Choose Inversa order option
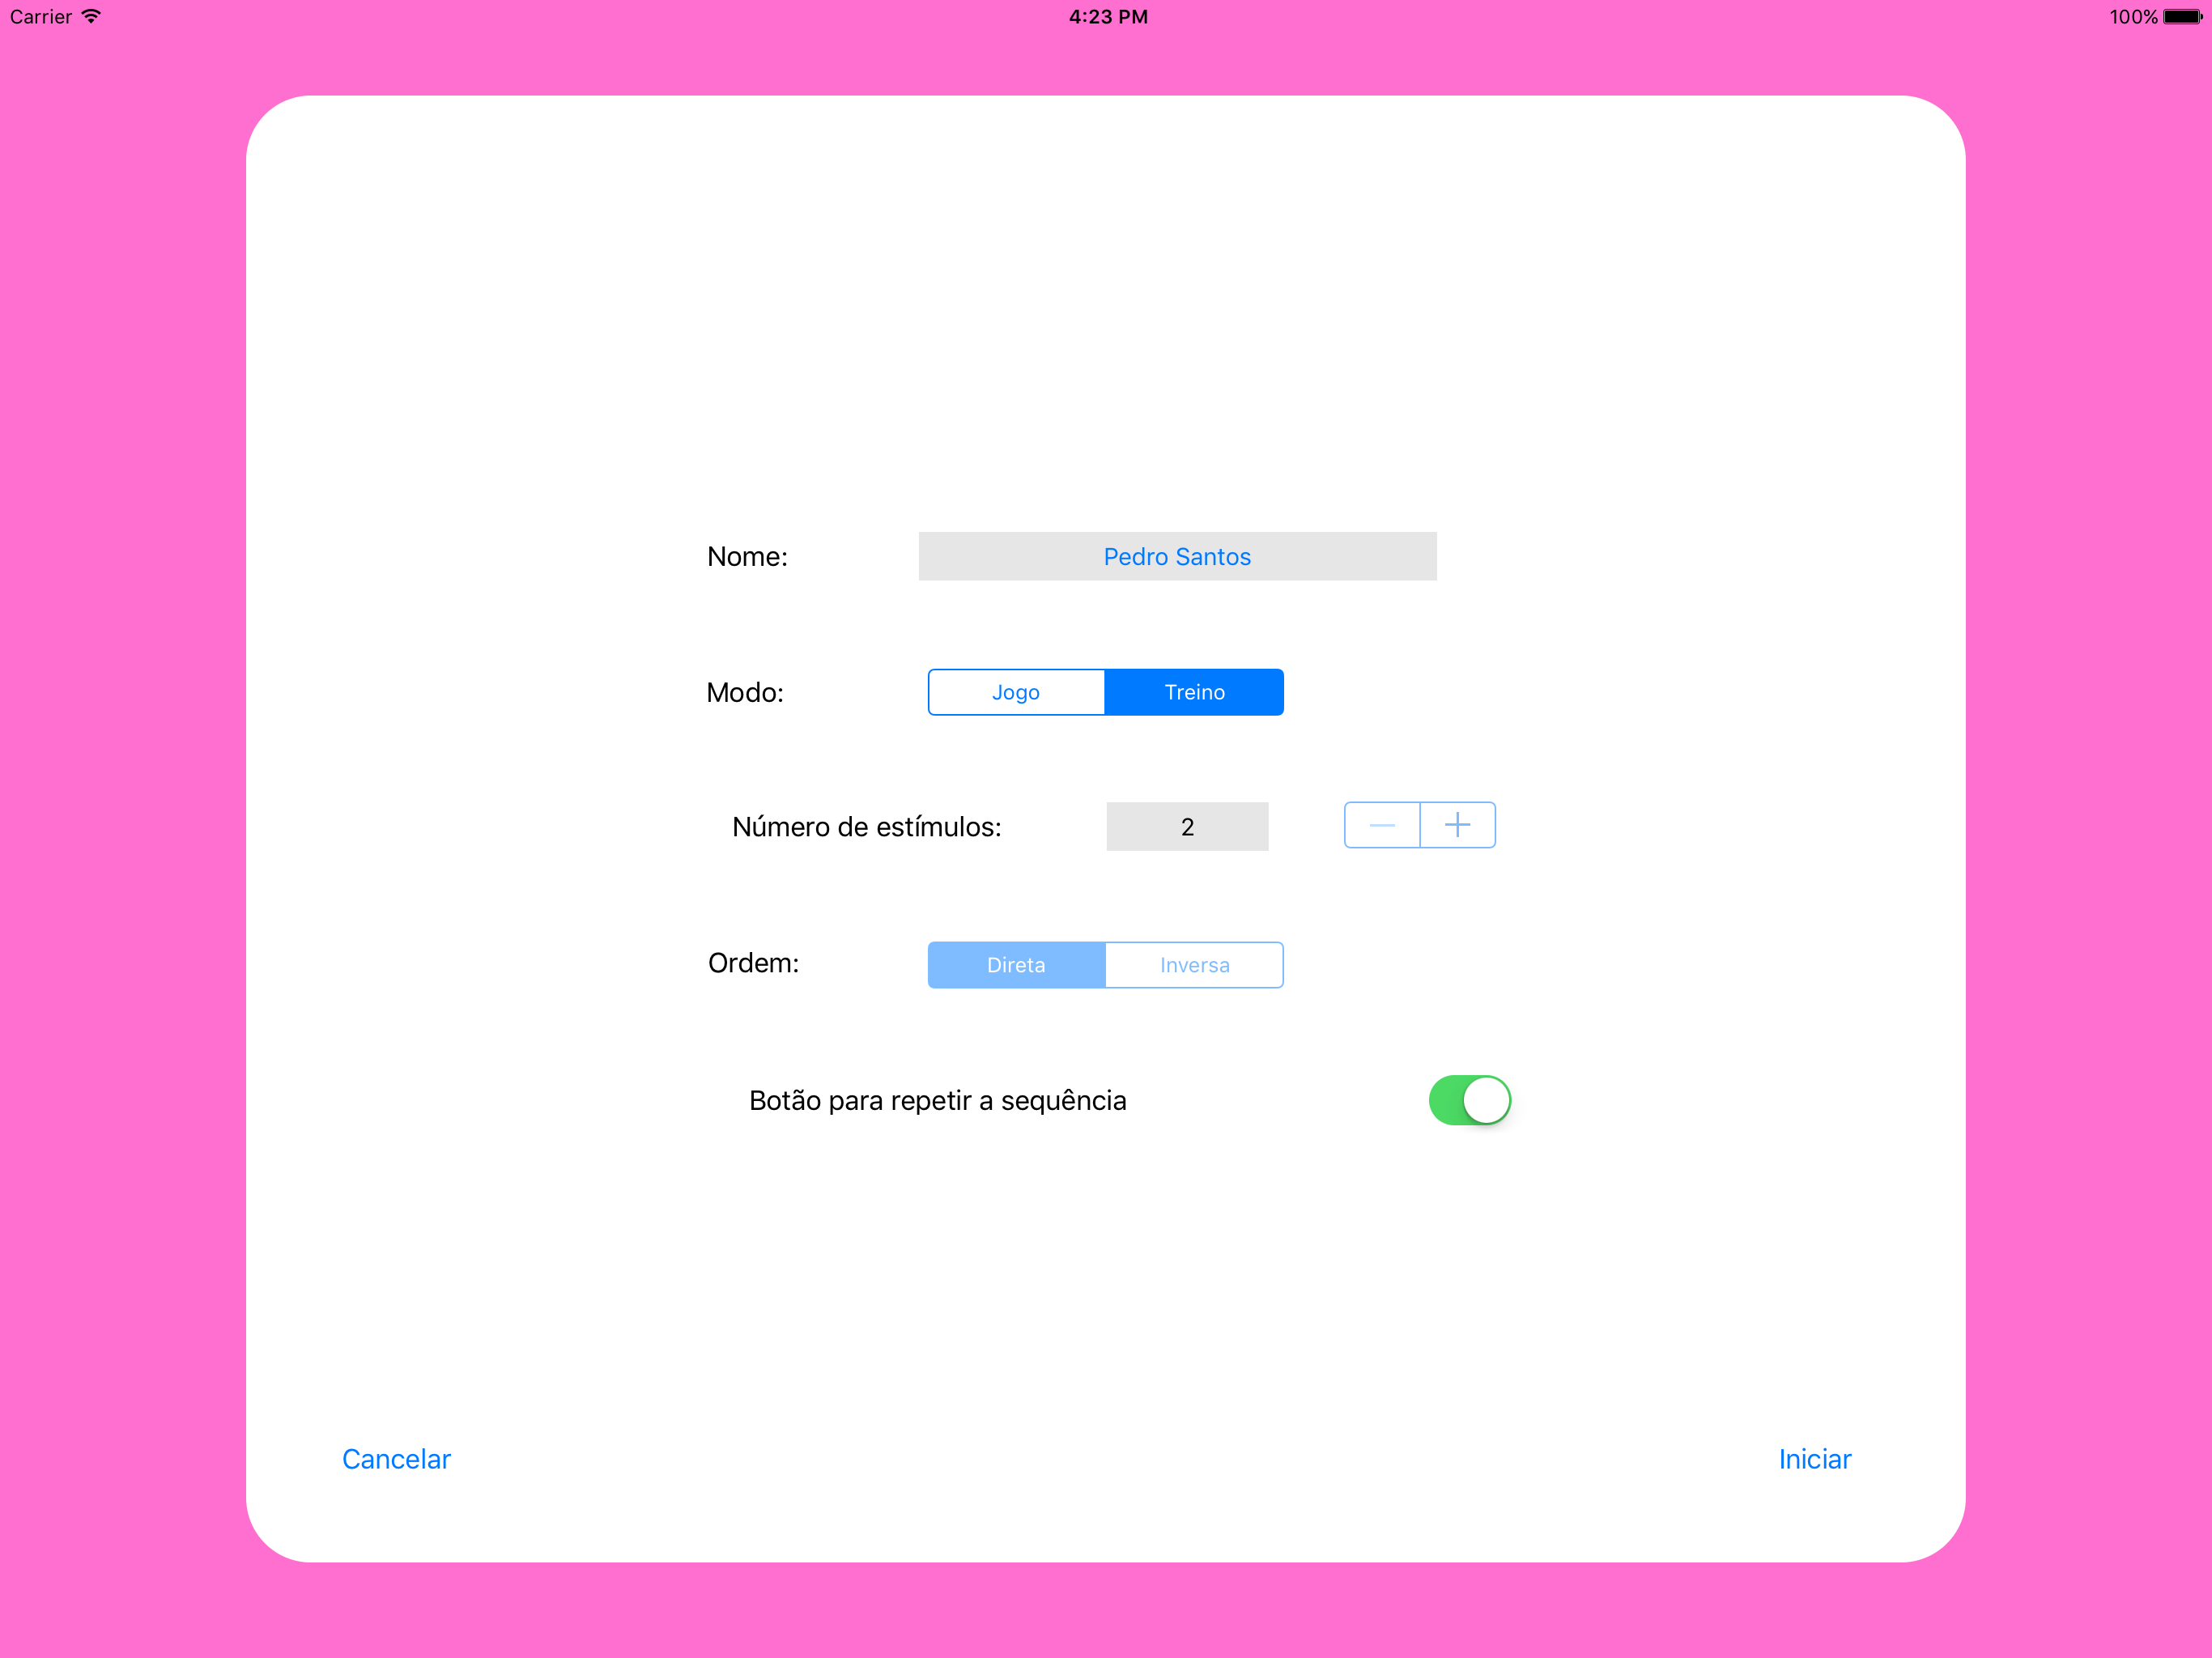 (x=1194, y=965)
